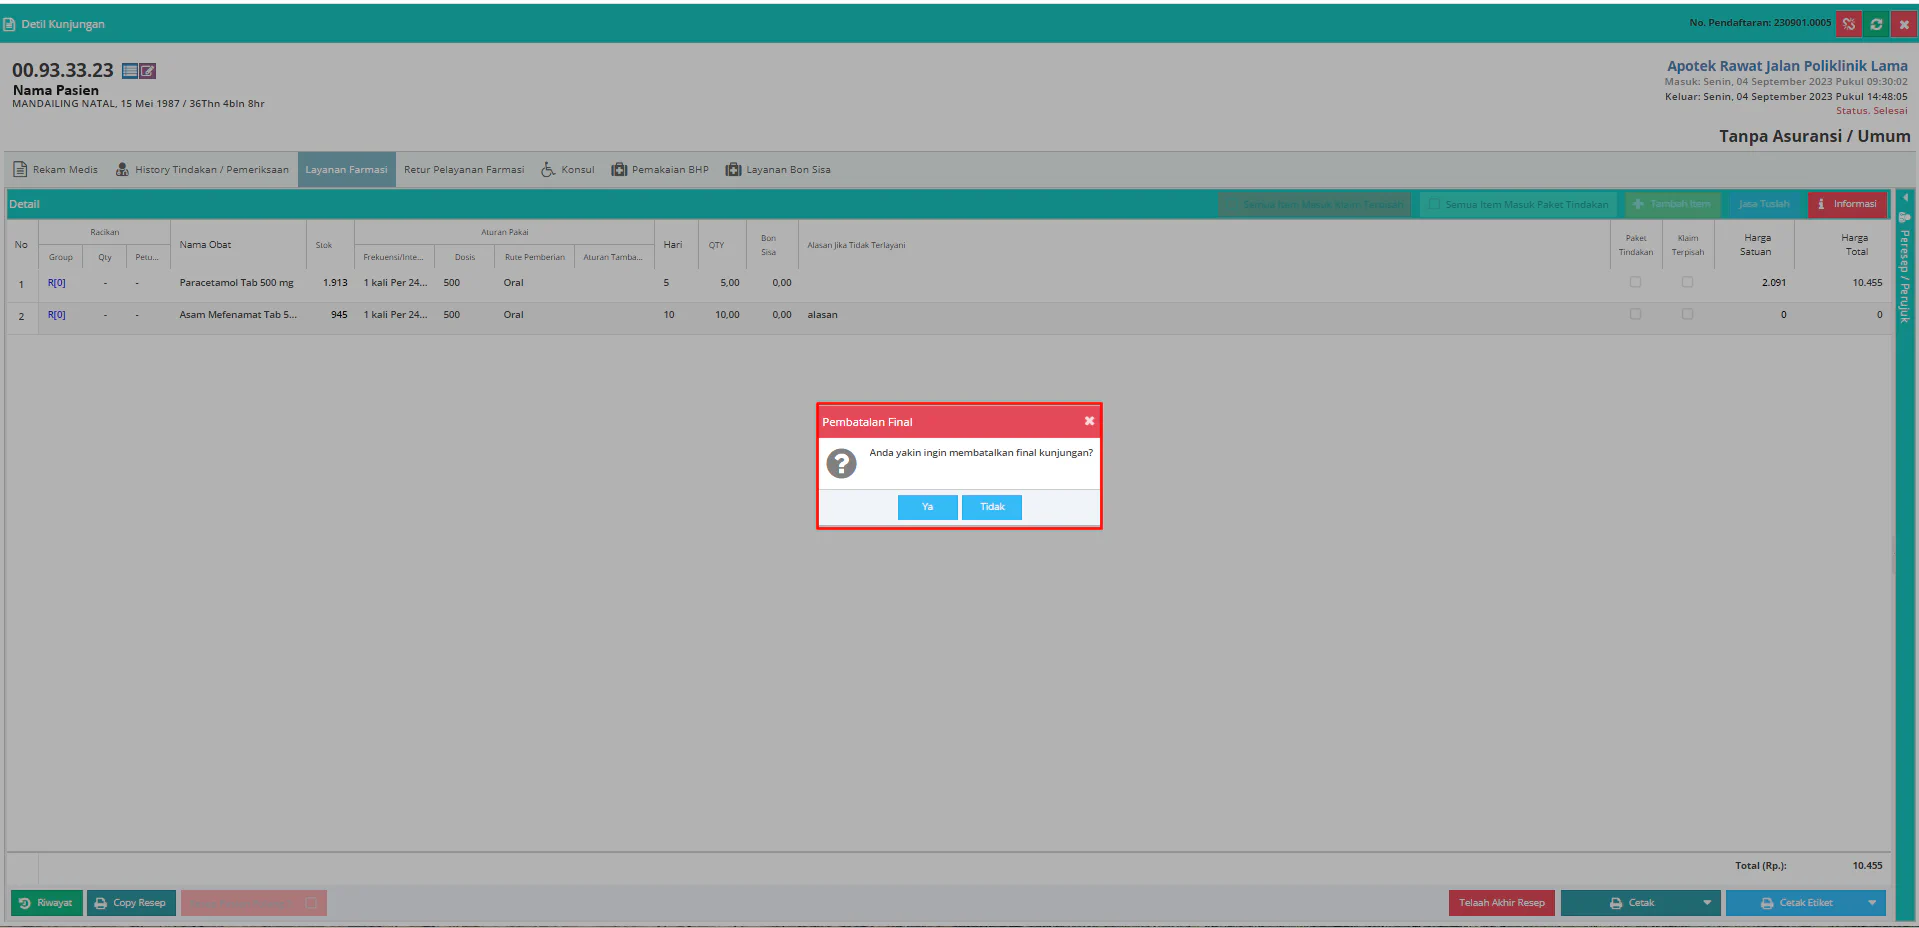Check Klaim Terpisah for Asam Mefenamat row
This screenshot has width=1919, height=928.
(1688, 314)
